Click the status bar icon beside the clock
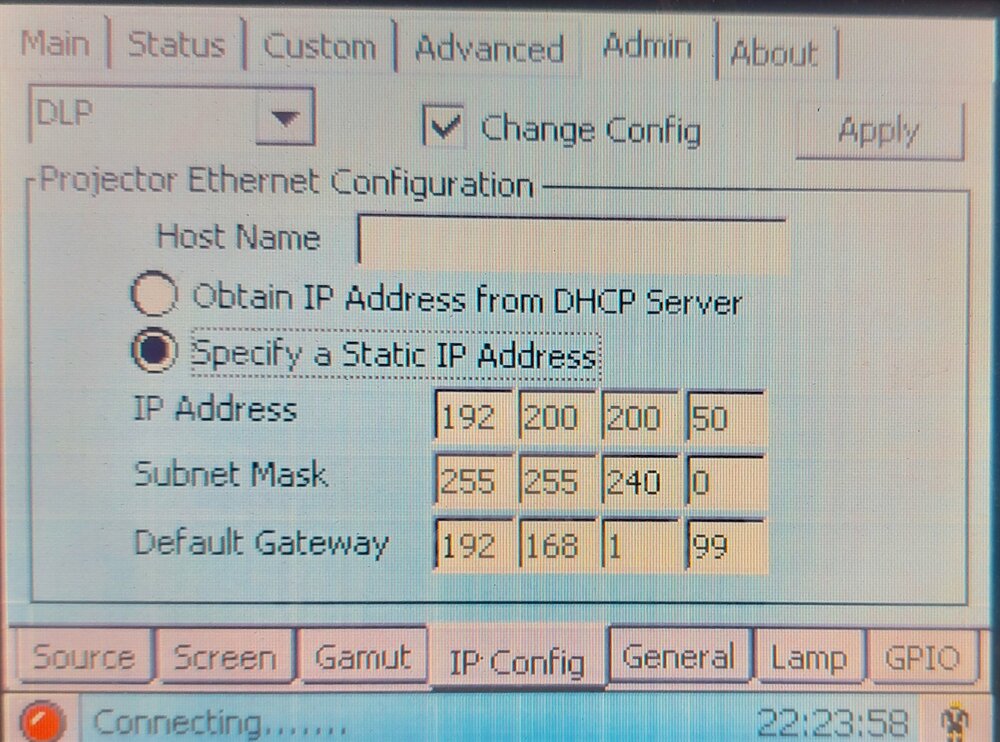This screenshot has height=742, width=1000. click(x=957, y=722)
